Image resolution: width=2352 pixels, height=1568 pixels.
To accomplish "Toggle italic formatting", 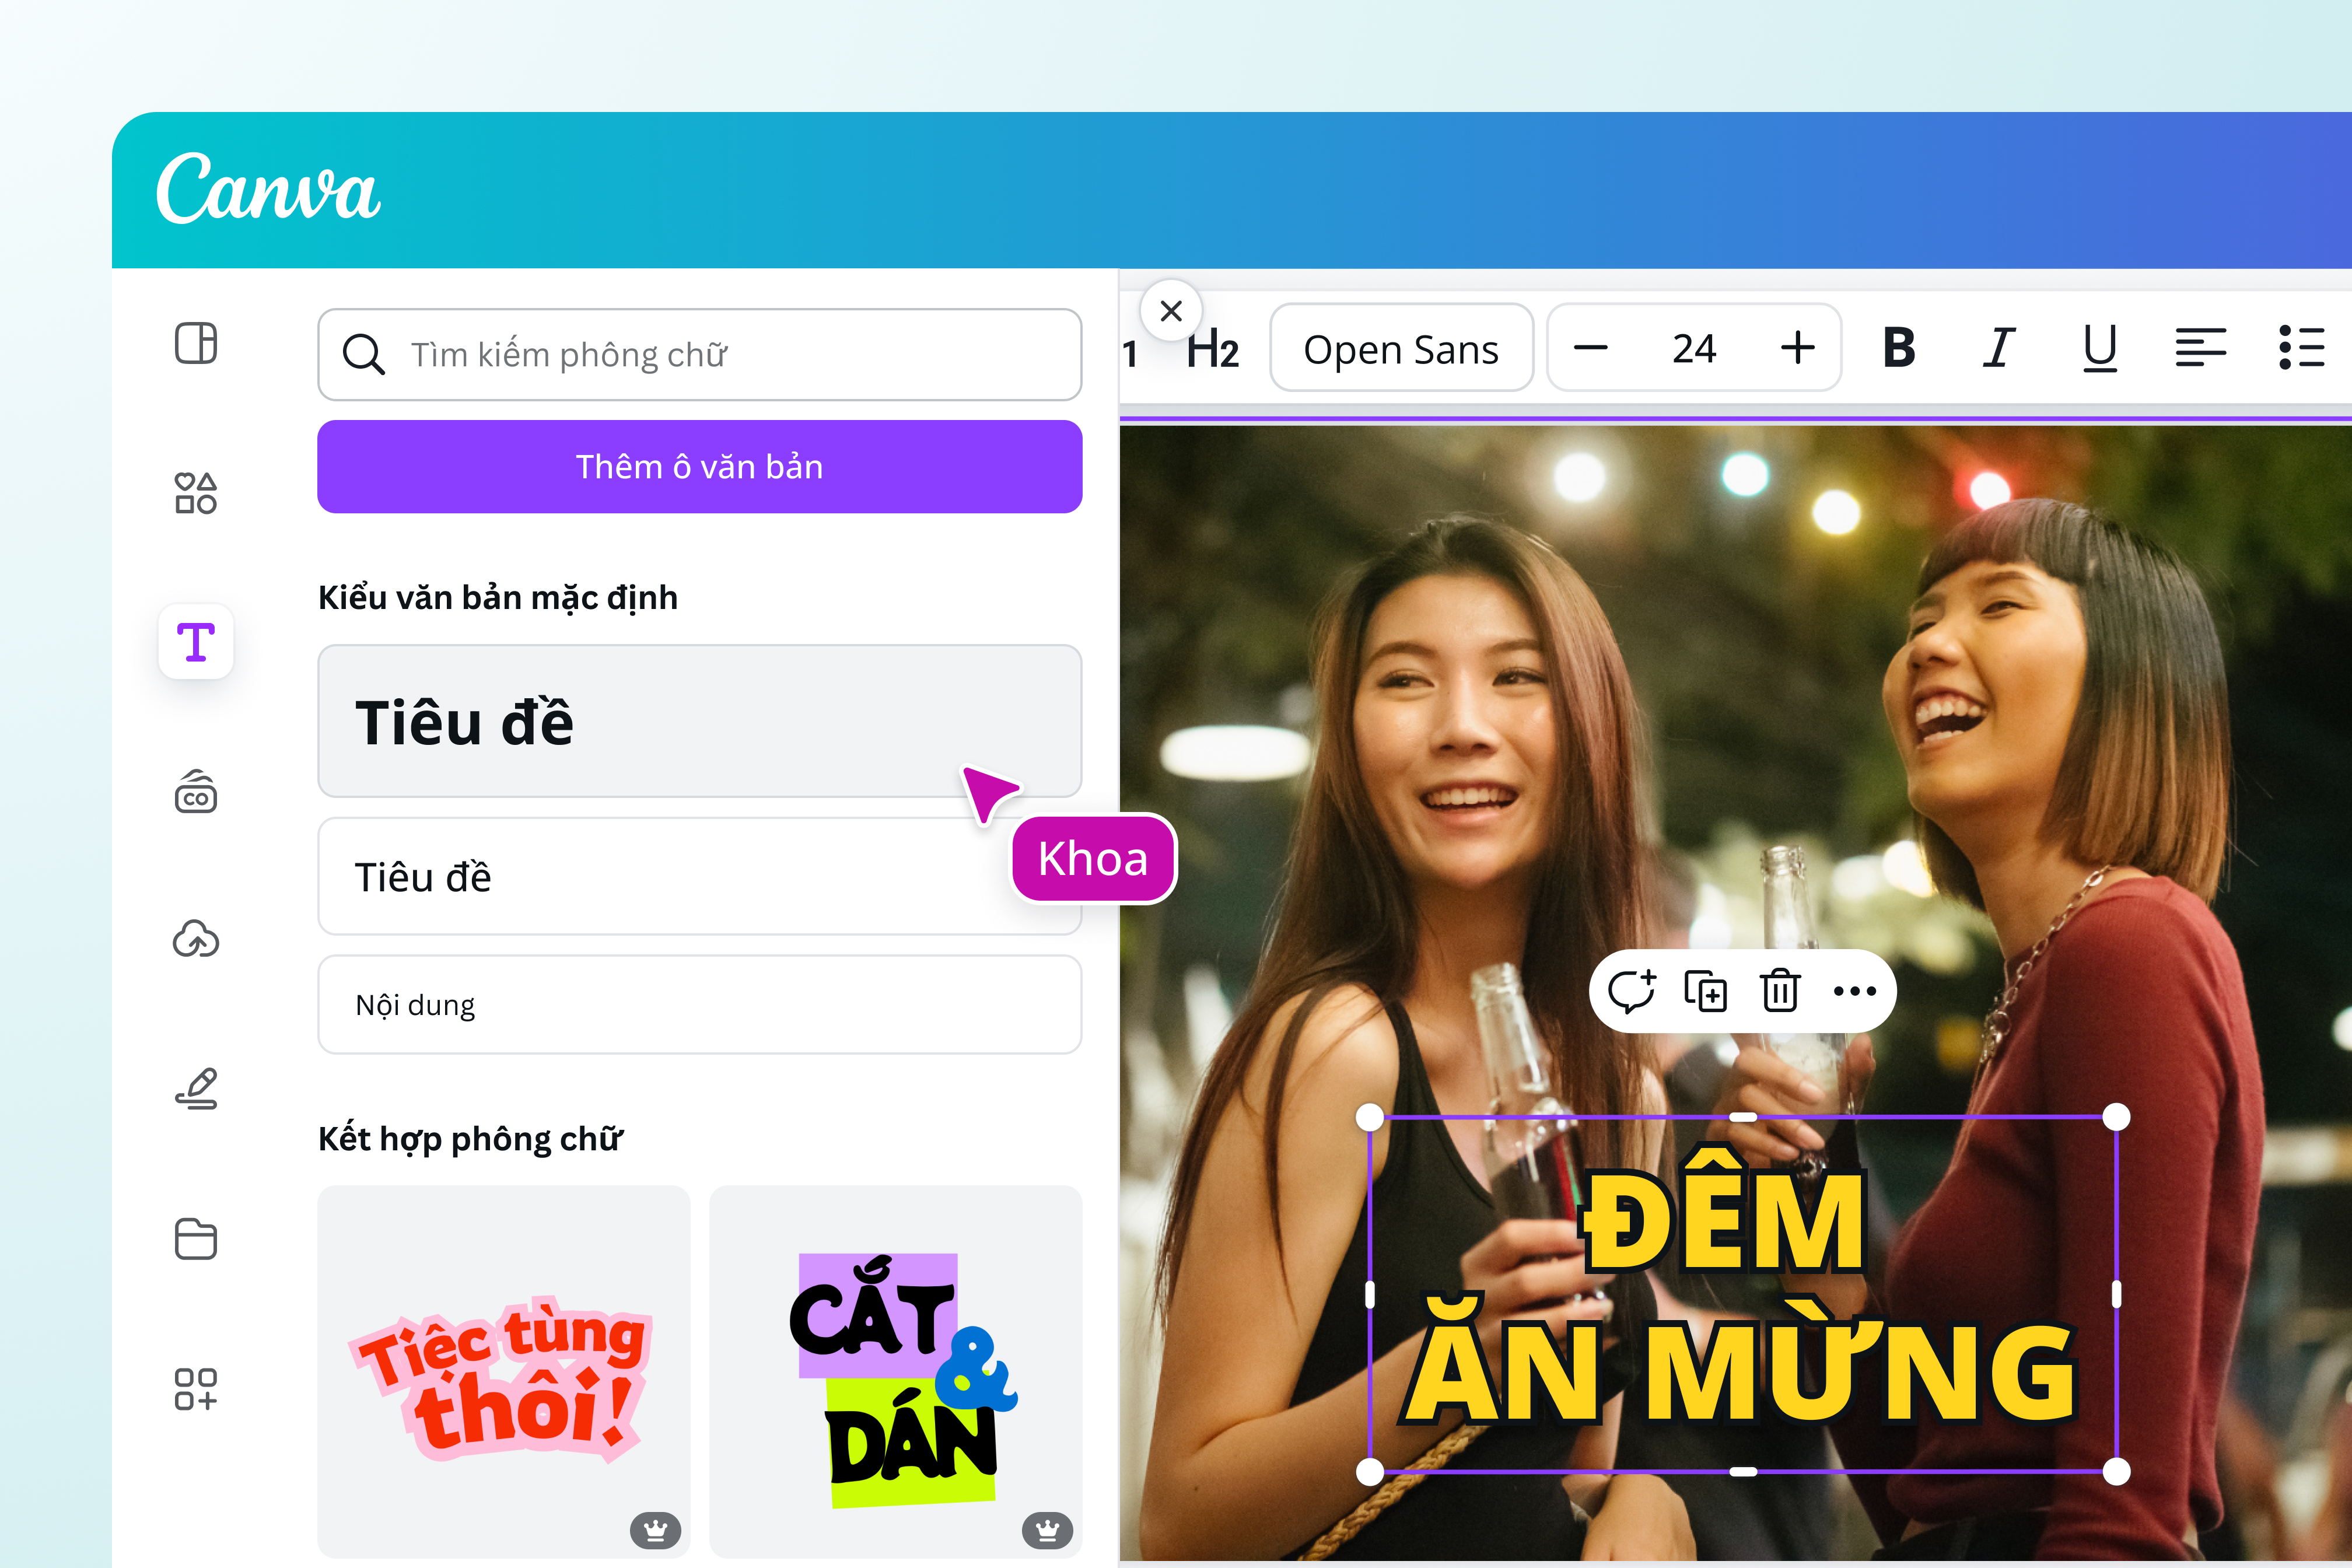I will 1999,348.
